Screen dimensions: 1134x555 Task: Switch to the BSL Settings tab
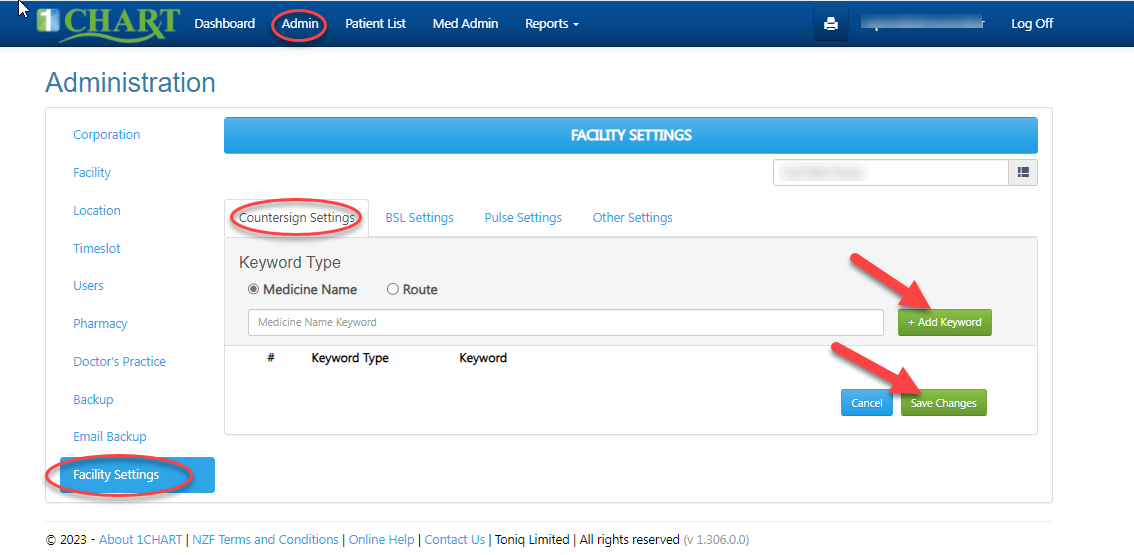pyautogui.click(x=419, y=218)
